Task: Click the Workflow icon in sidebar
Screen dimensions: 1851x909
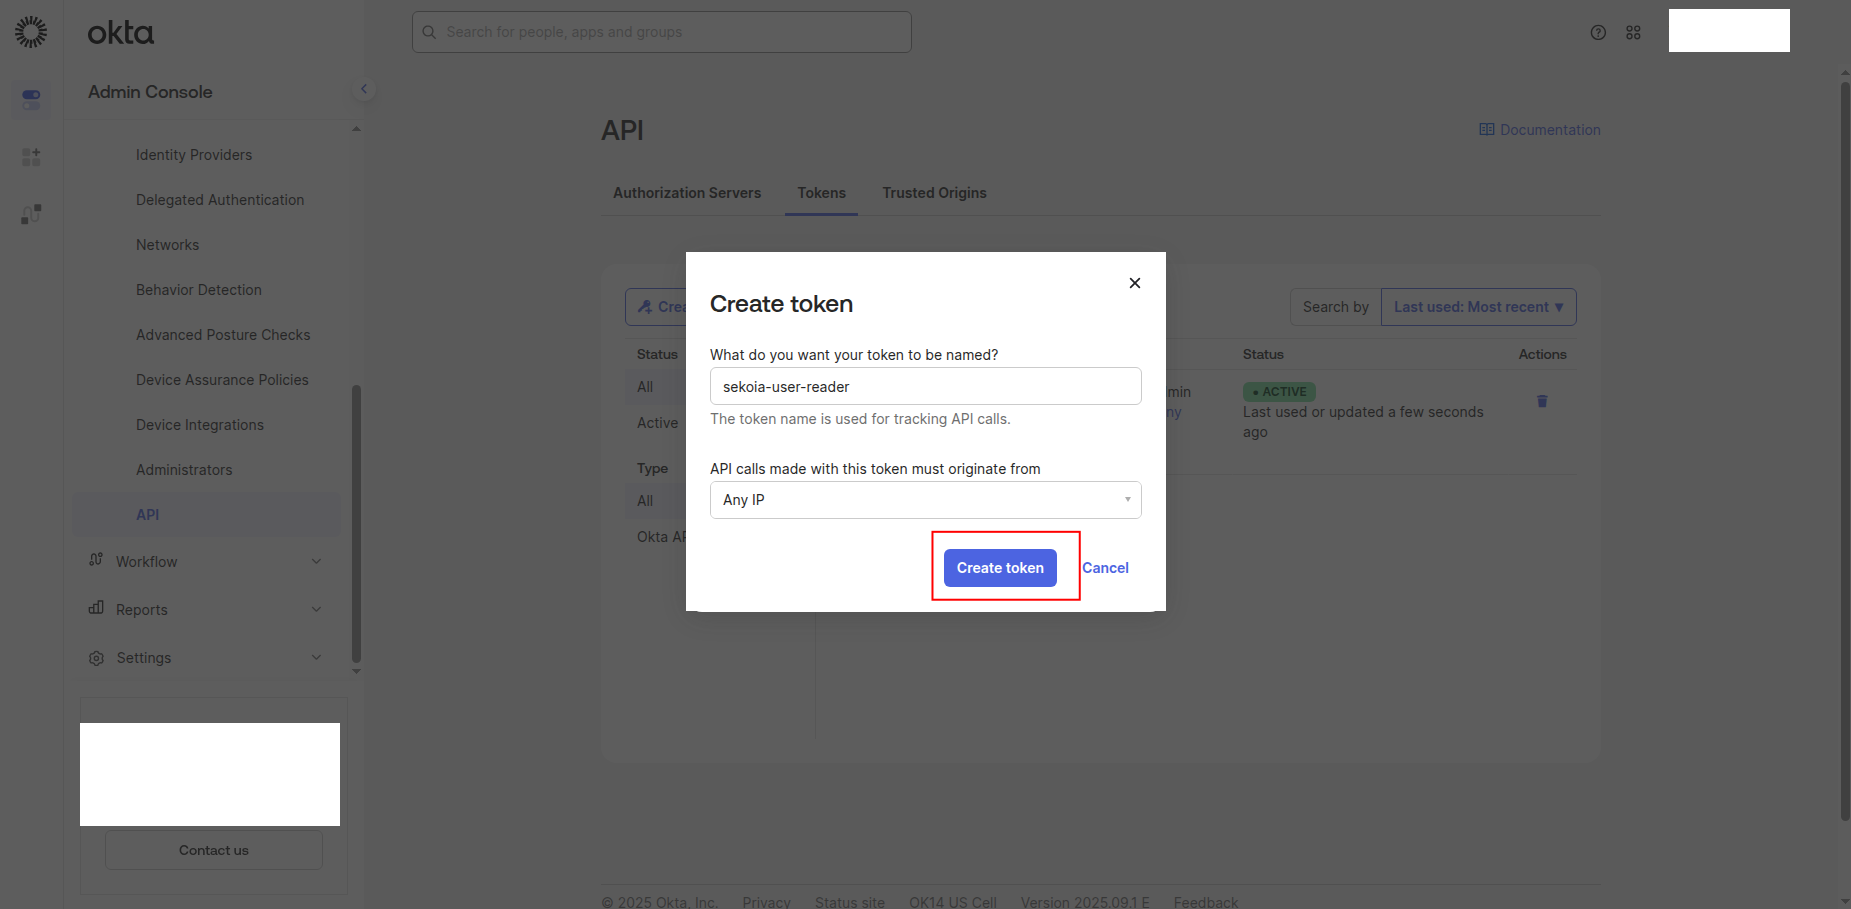Action: coord(96,560)
